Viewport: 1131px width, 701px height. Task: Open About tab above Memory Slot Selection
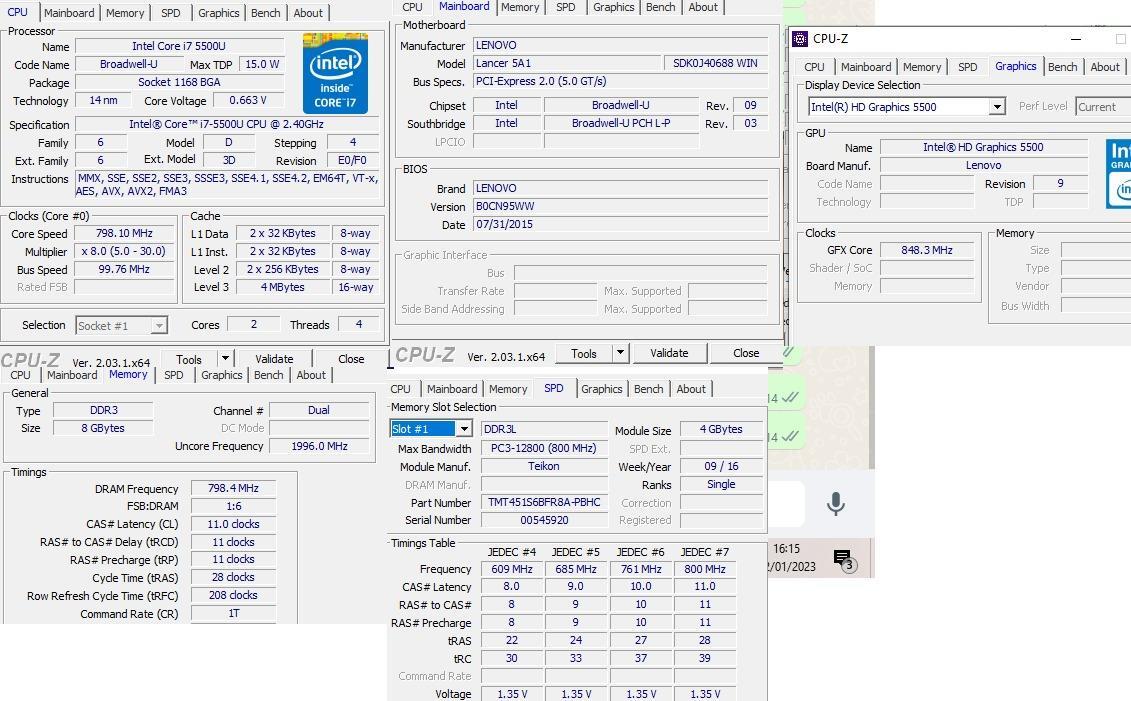point(691,389)
